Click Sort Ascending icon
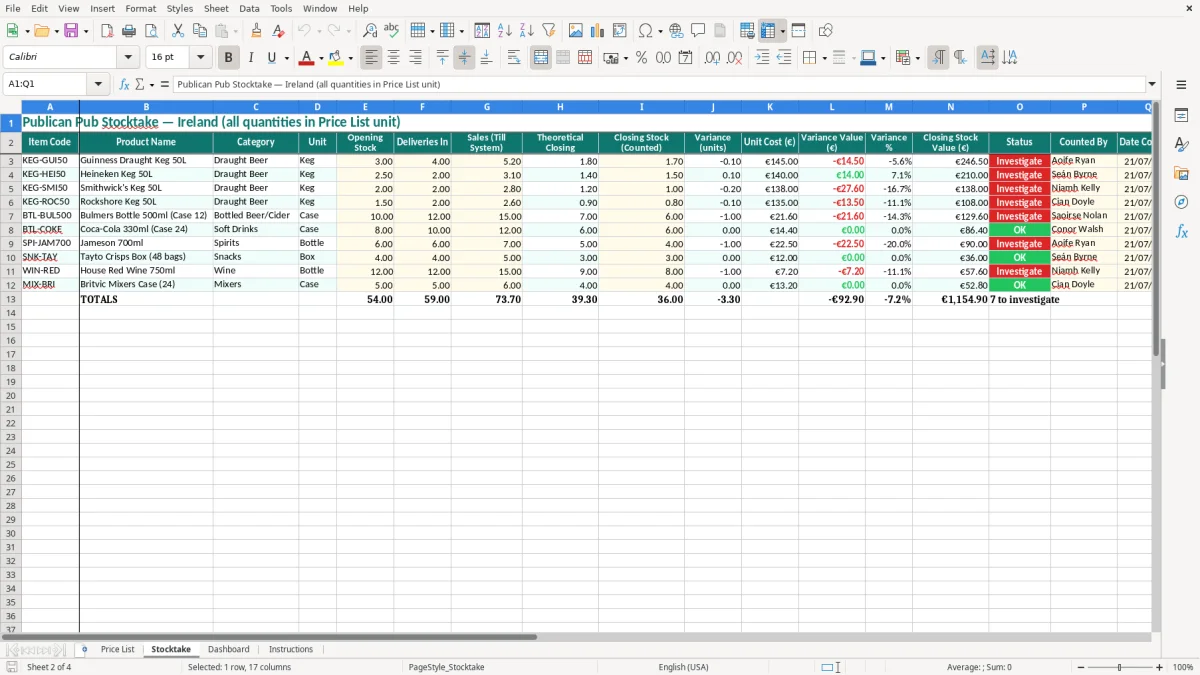 click(505, 31)
